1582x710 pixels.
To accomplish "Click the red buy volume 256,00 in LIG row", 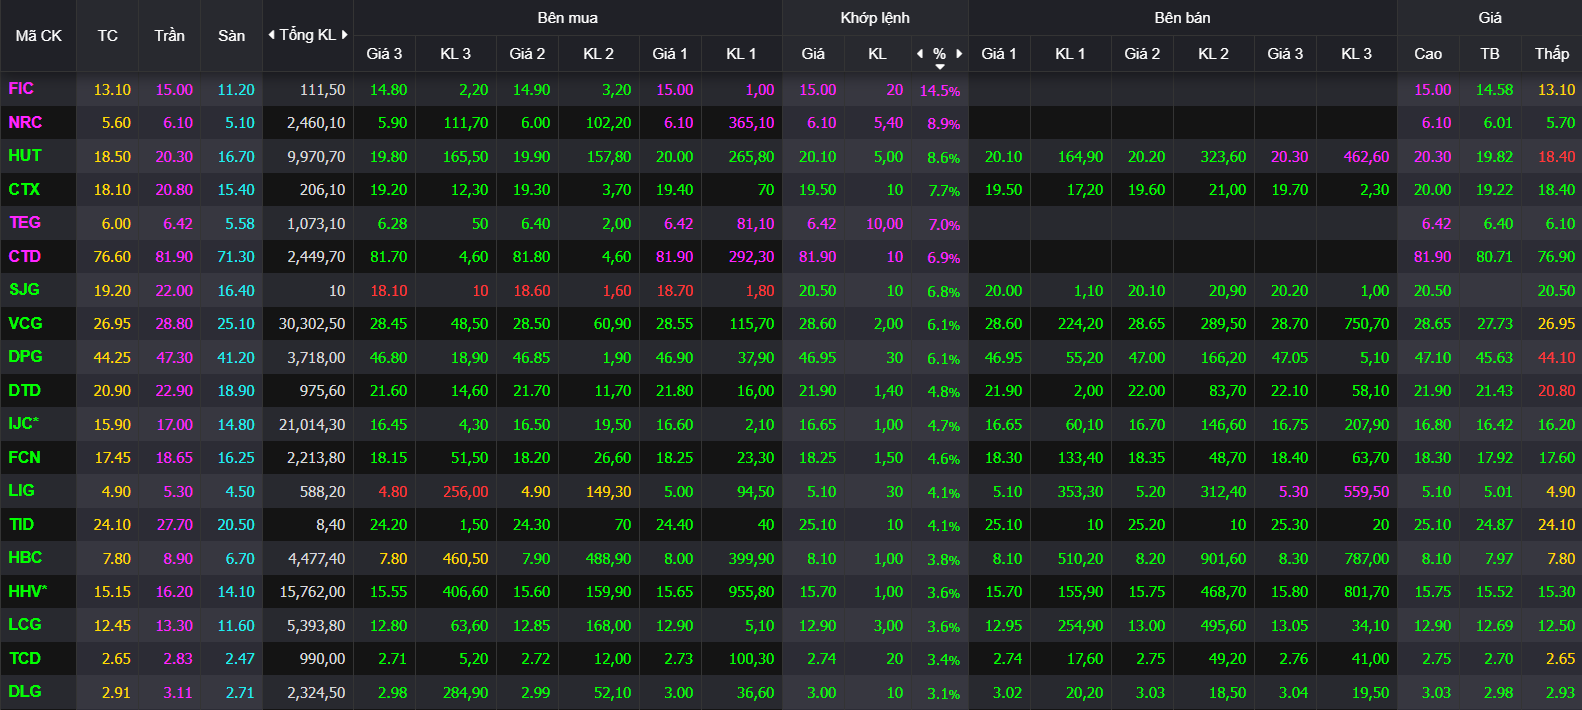I will click(x=466, y=492).
